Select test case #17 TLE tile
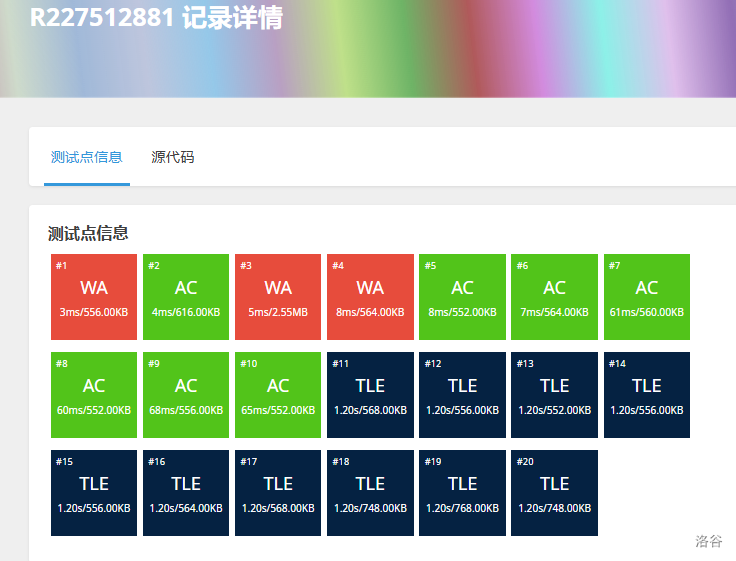The image size is (736, 561). click(278, 493)
